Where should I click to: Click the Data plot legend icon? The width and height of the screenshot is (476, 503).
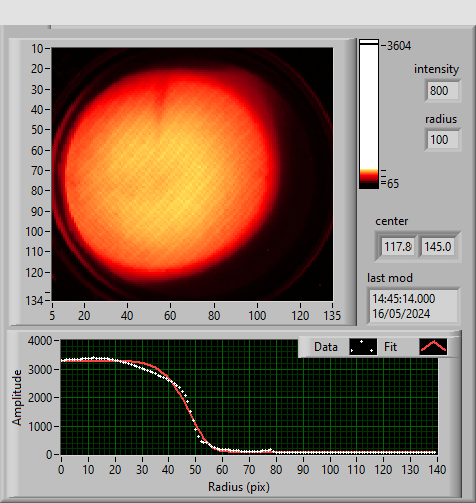pos(363,347)
